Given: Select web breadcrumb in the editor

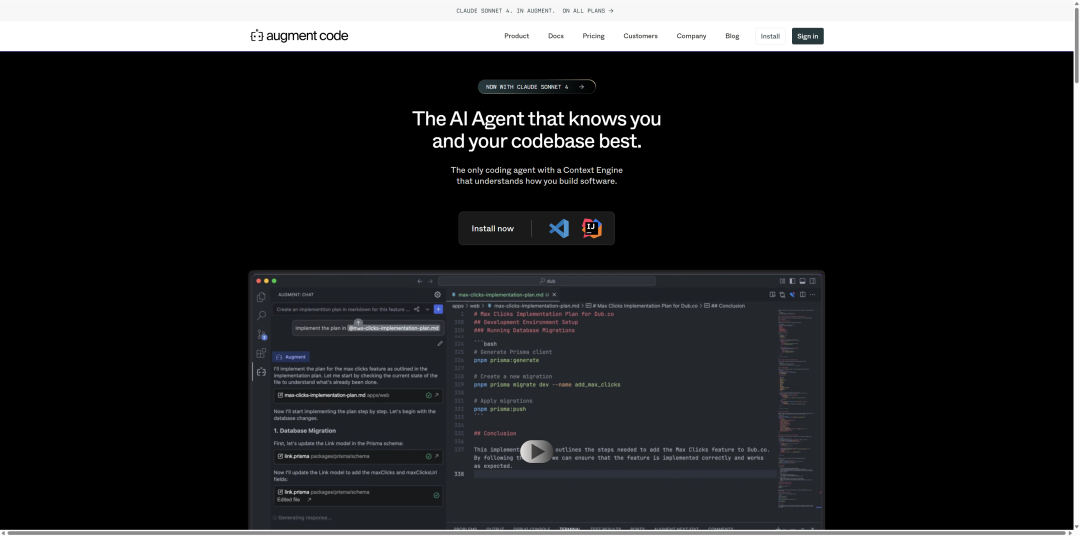Looking at the screenshot, I should 475,306.
